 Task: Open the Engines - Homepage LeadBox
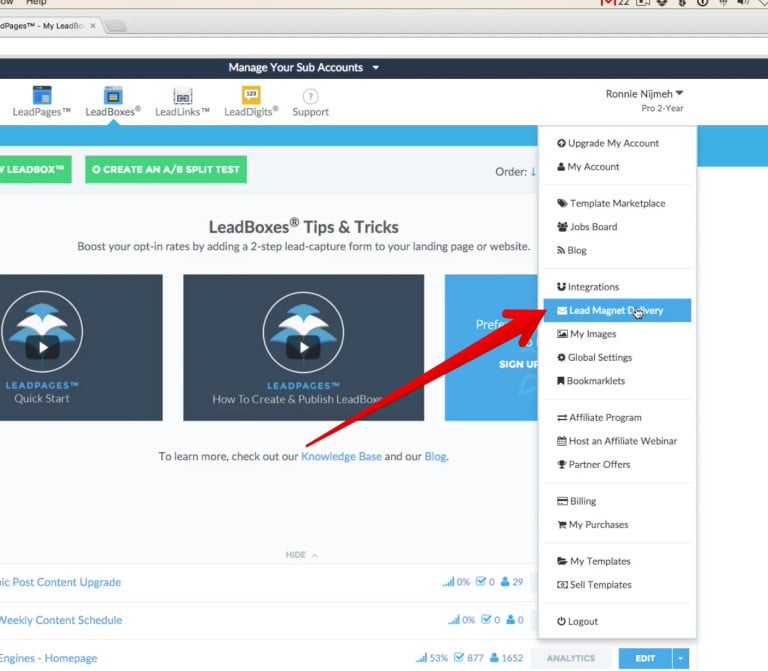click(48, 658)
